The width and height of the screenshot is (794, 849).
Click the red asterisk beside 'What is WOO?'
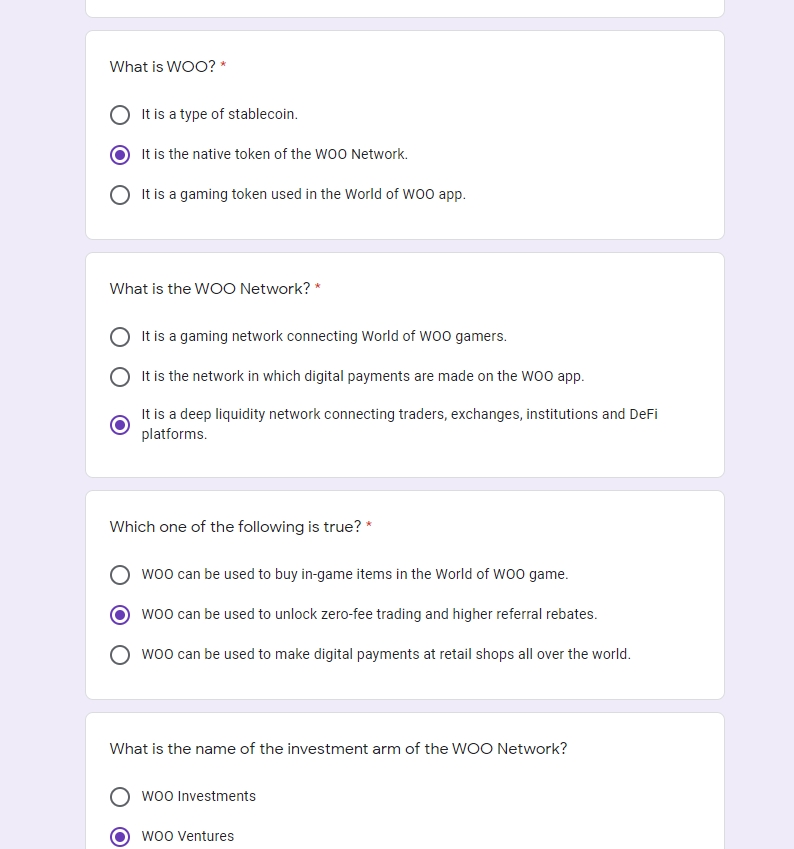[x=224, y=66]
